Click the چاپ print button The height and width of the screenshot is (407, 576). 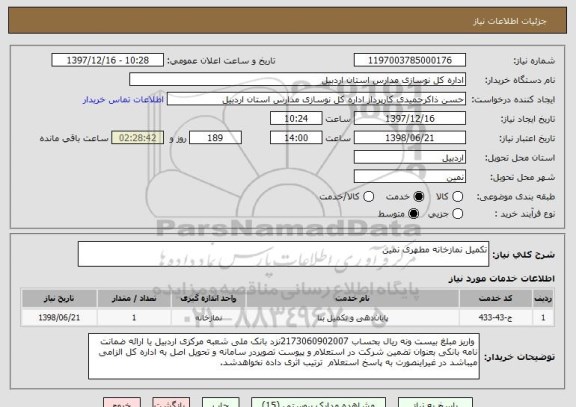click(x=221, y=402)
